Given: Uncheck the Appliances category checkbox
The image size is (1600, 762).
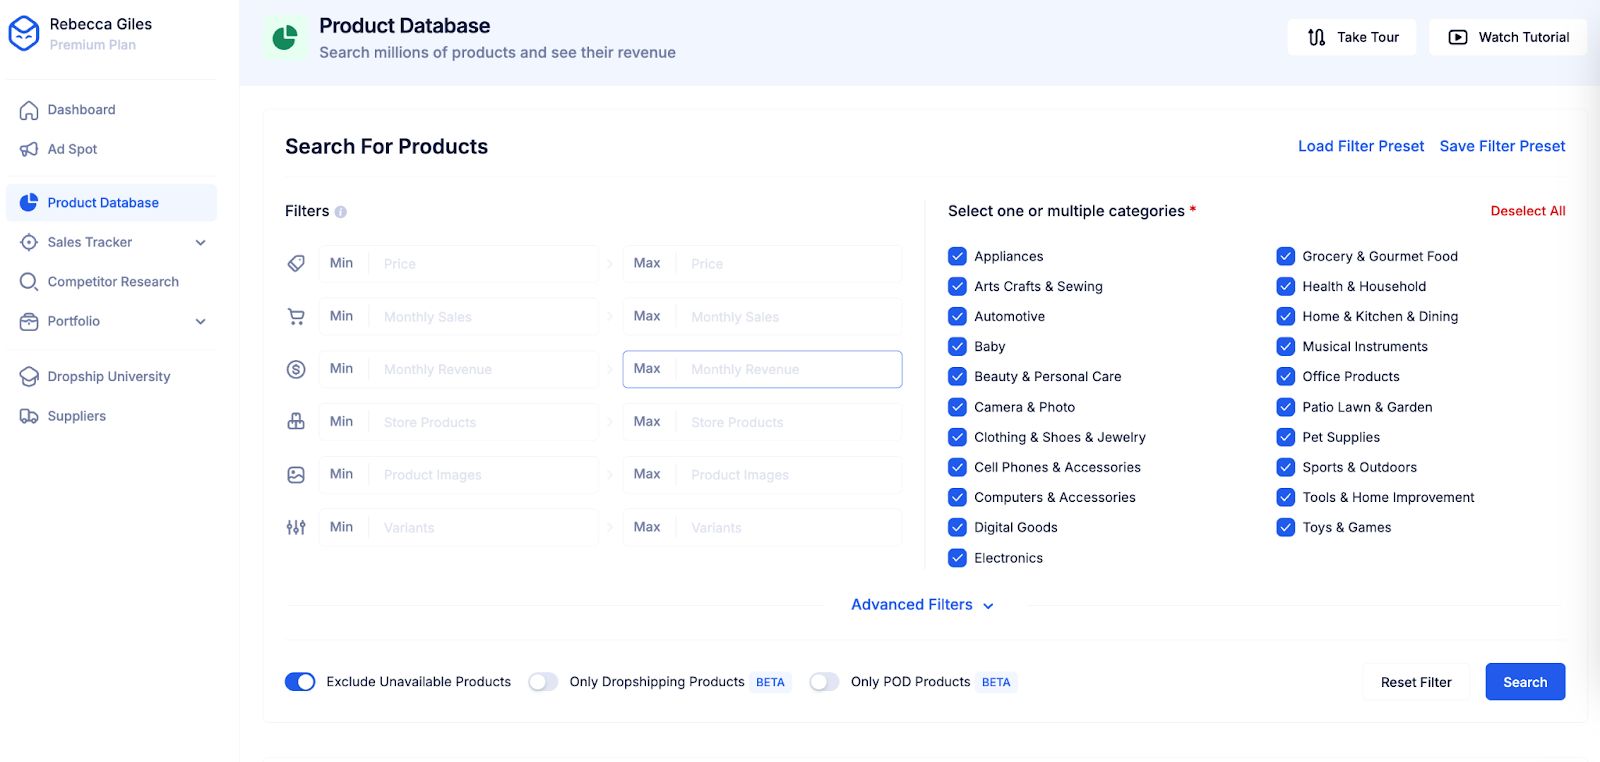Looking at the screenshot, I should click(x=957, y=256).
